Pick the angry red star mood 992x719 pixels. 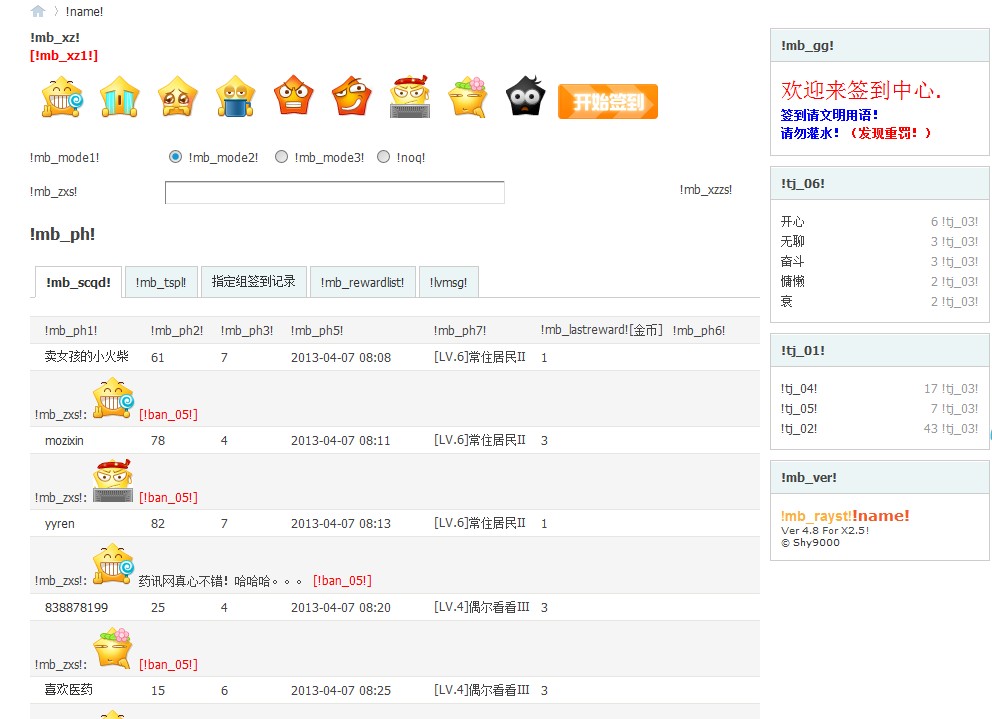click(x=294, y=97)
